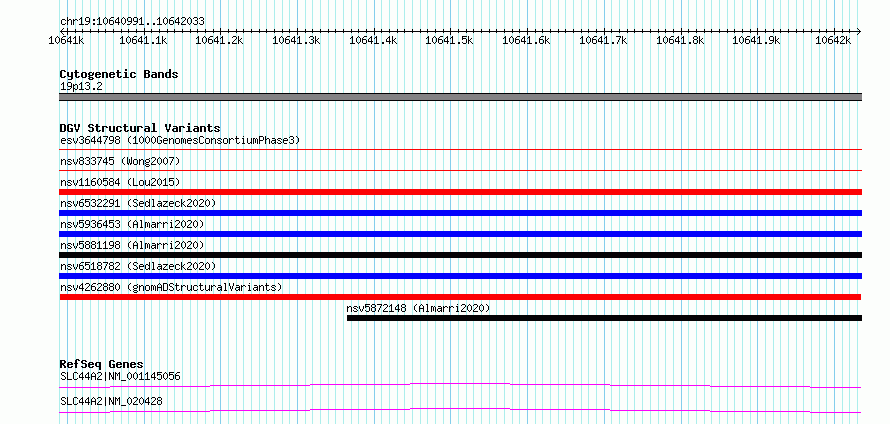This screenshot has height=424, width=890.
Task: Click the blue nsv6518782 variant bar
Action: (461, 276)
